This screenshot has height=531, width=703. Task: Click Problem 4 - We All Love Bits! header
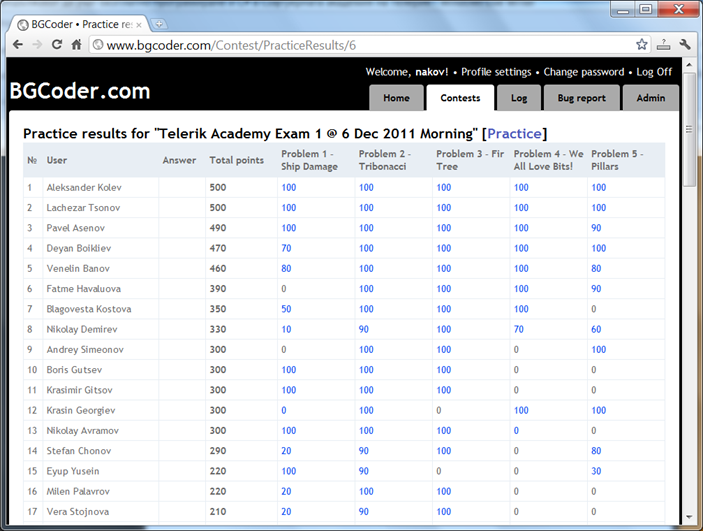tap(548, 160)
